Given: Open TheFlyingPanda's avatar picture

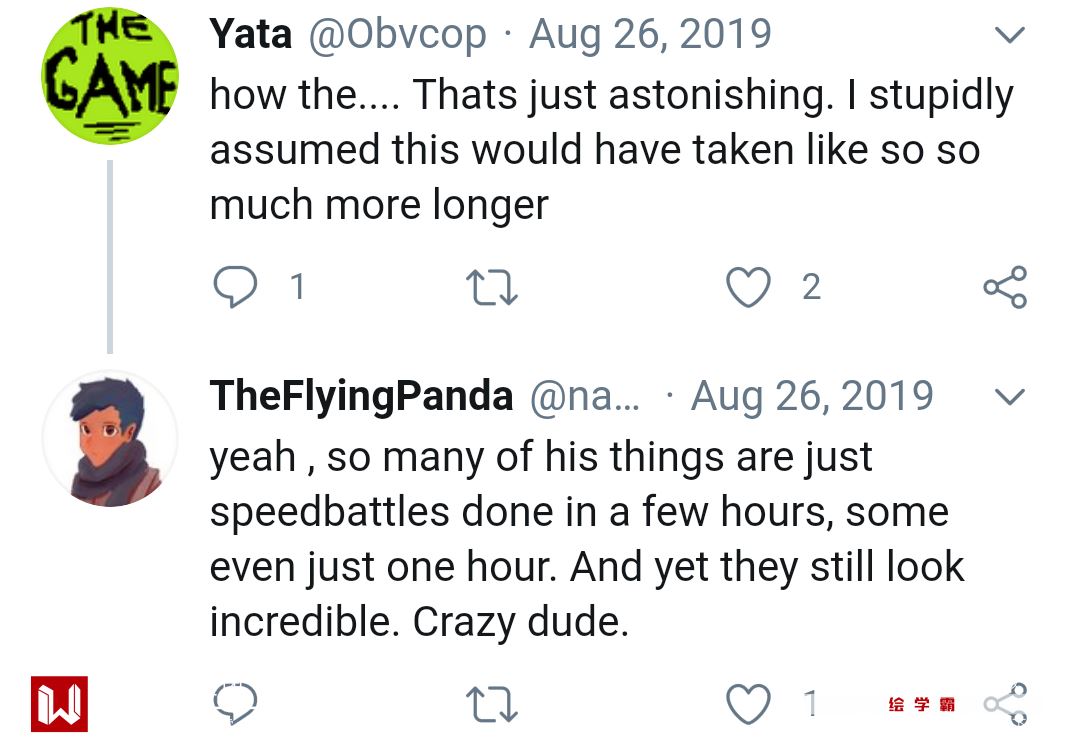Looking at the screenshot, I should (x=109, y=438).
